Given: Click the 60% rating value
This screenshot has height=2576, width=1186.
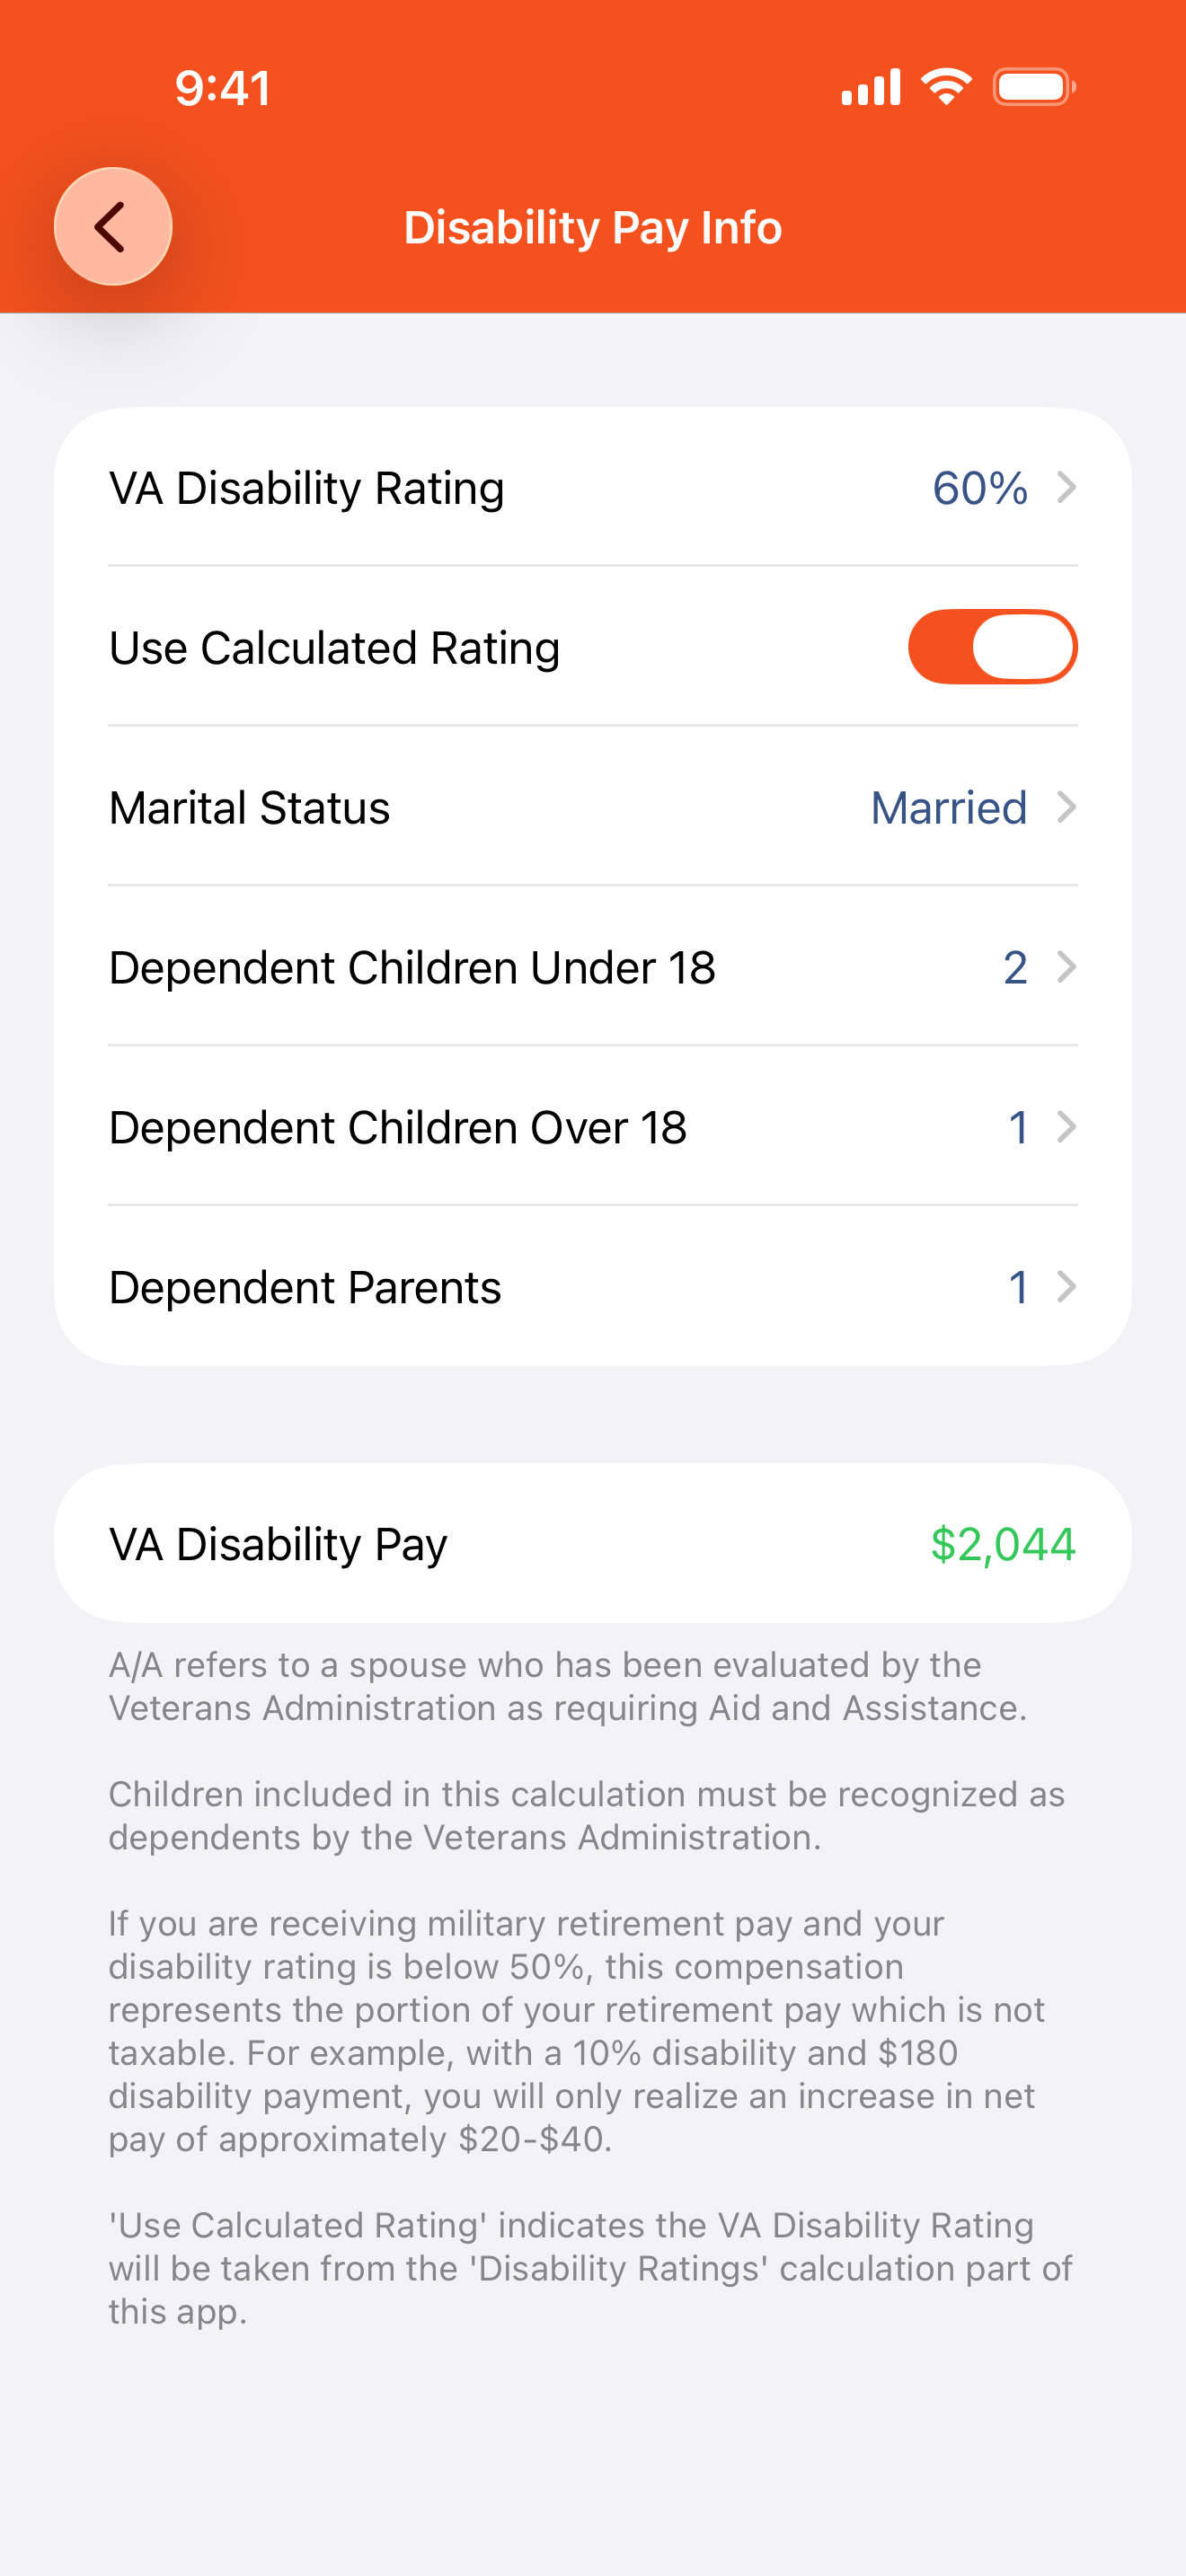Looking at the screenshot, I should click(979, 488).
